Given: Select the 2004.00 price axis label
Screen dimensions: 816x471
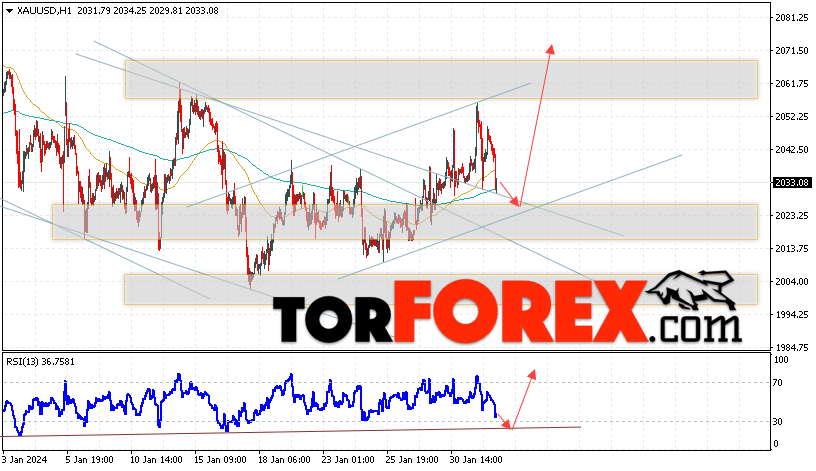Looking at the screenshot, I should (x=792, y=282).
